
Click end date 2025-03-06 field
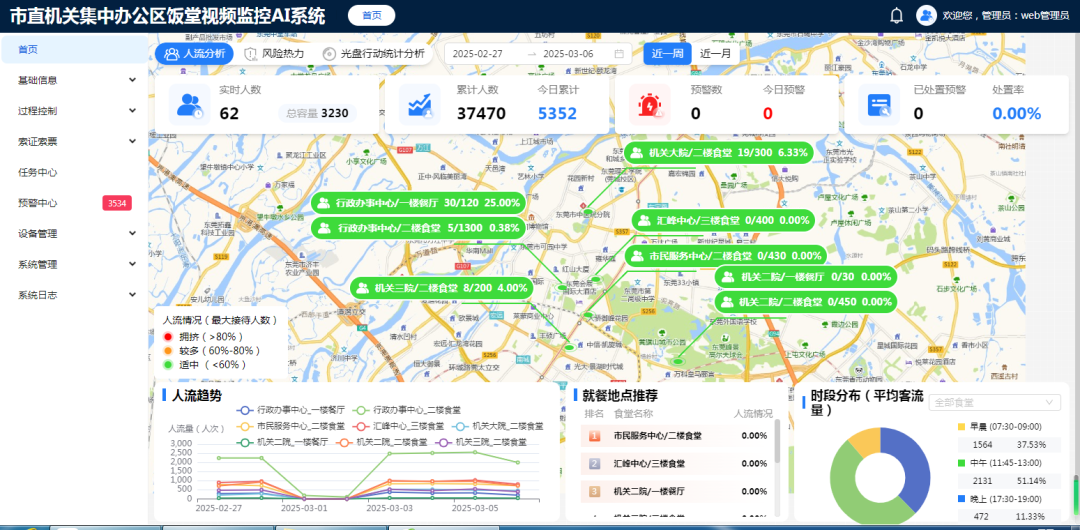[x=568, y=54]
